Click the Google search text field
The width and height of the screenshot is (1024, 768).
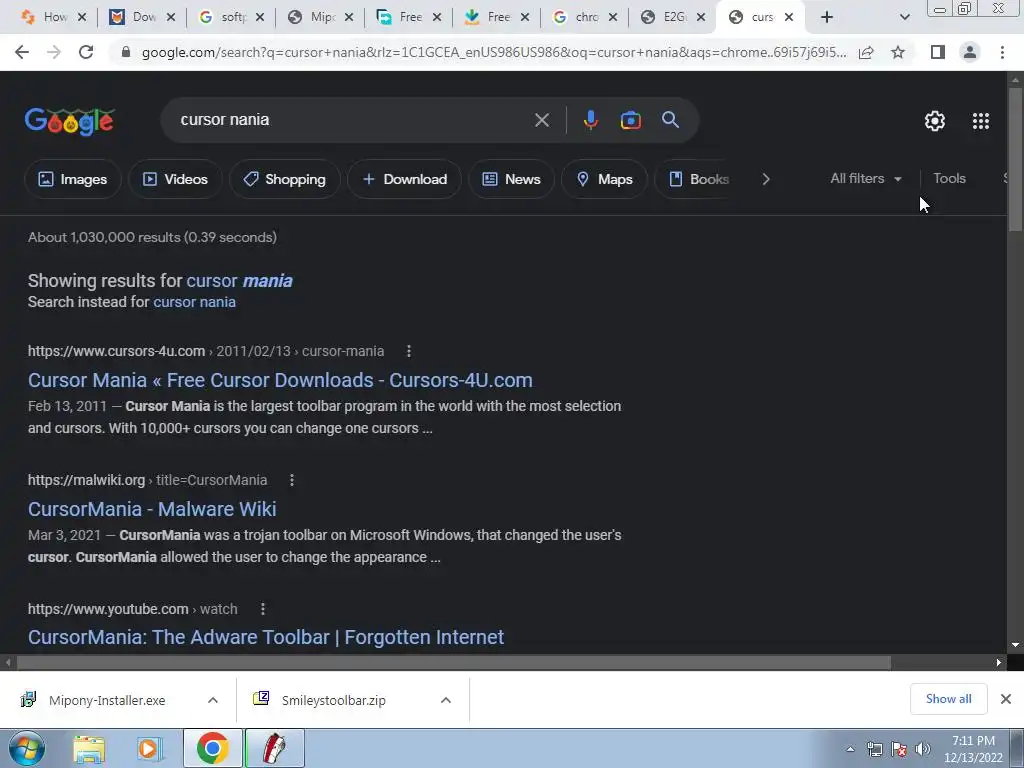coord(353,120)
